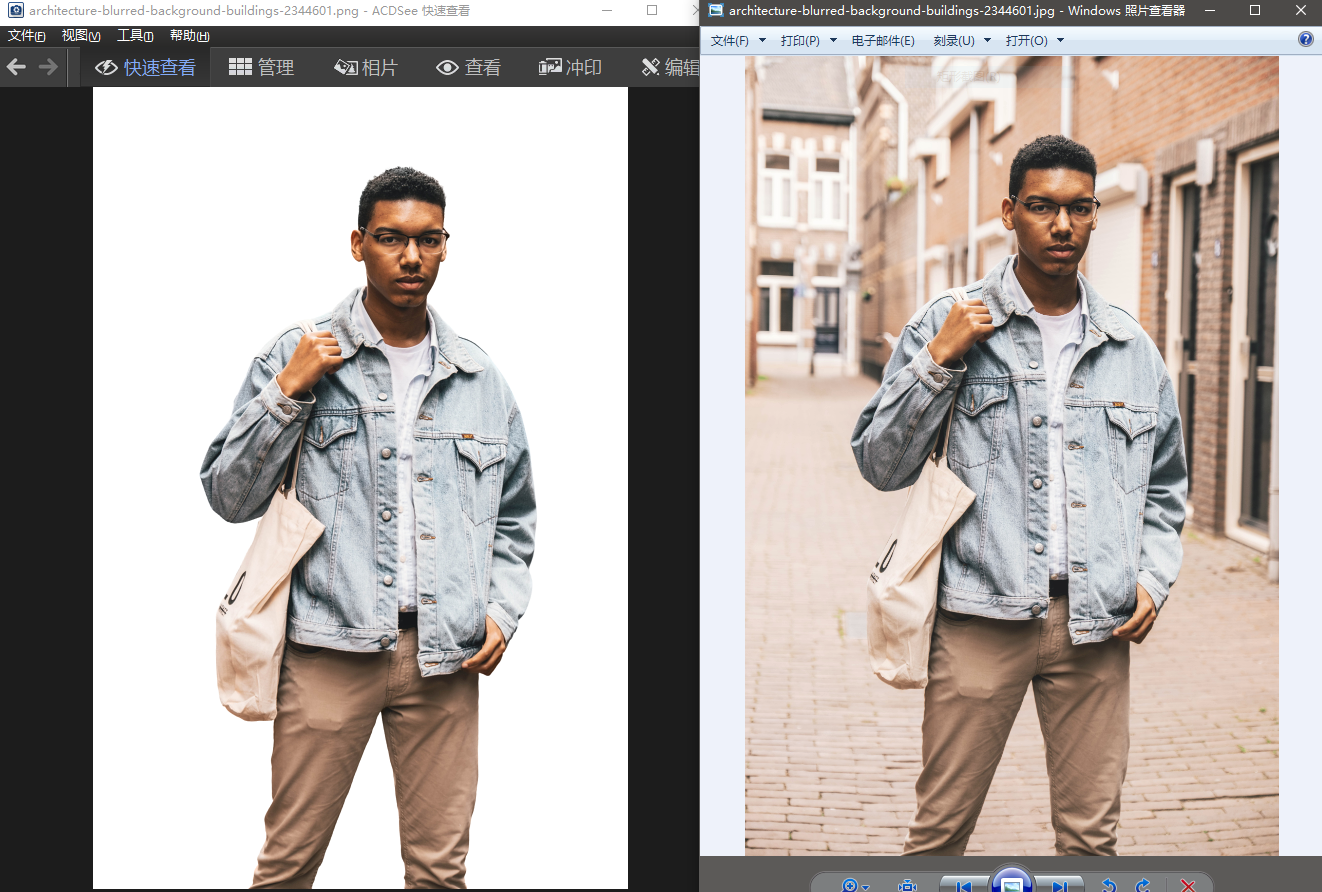Image resolution: width=1322 pixels, height=892 pixels.
Task: Open ACDSee 工具(T) menu
Action: tap(135, 36)
